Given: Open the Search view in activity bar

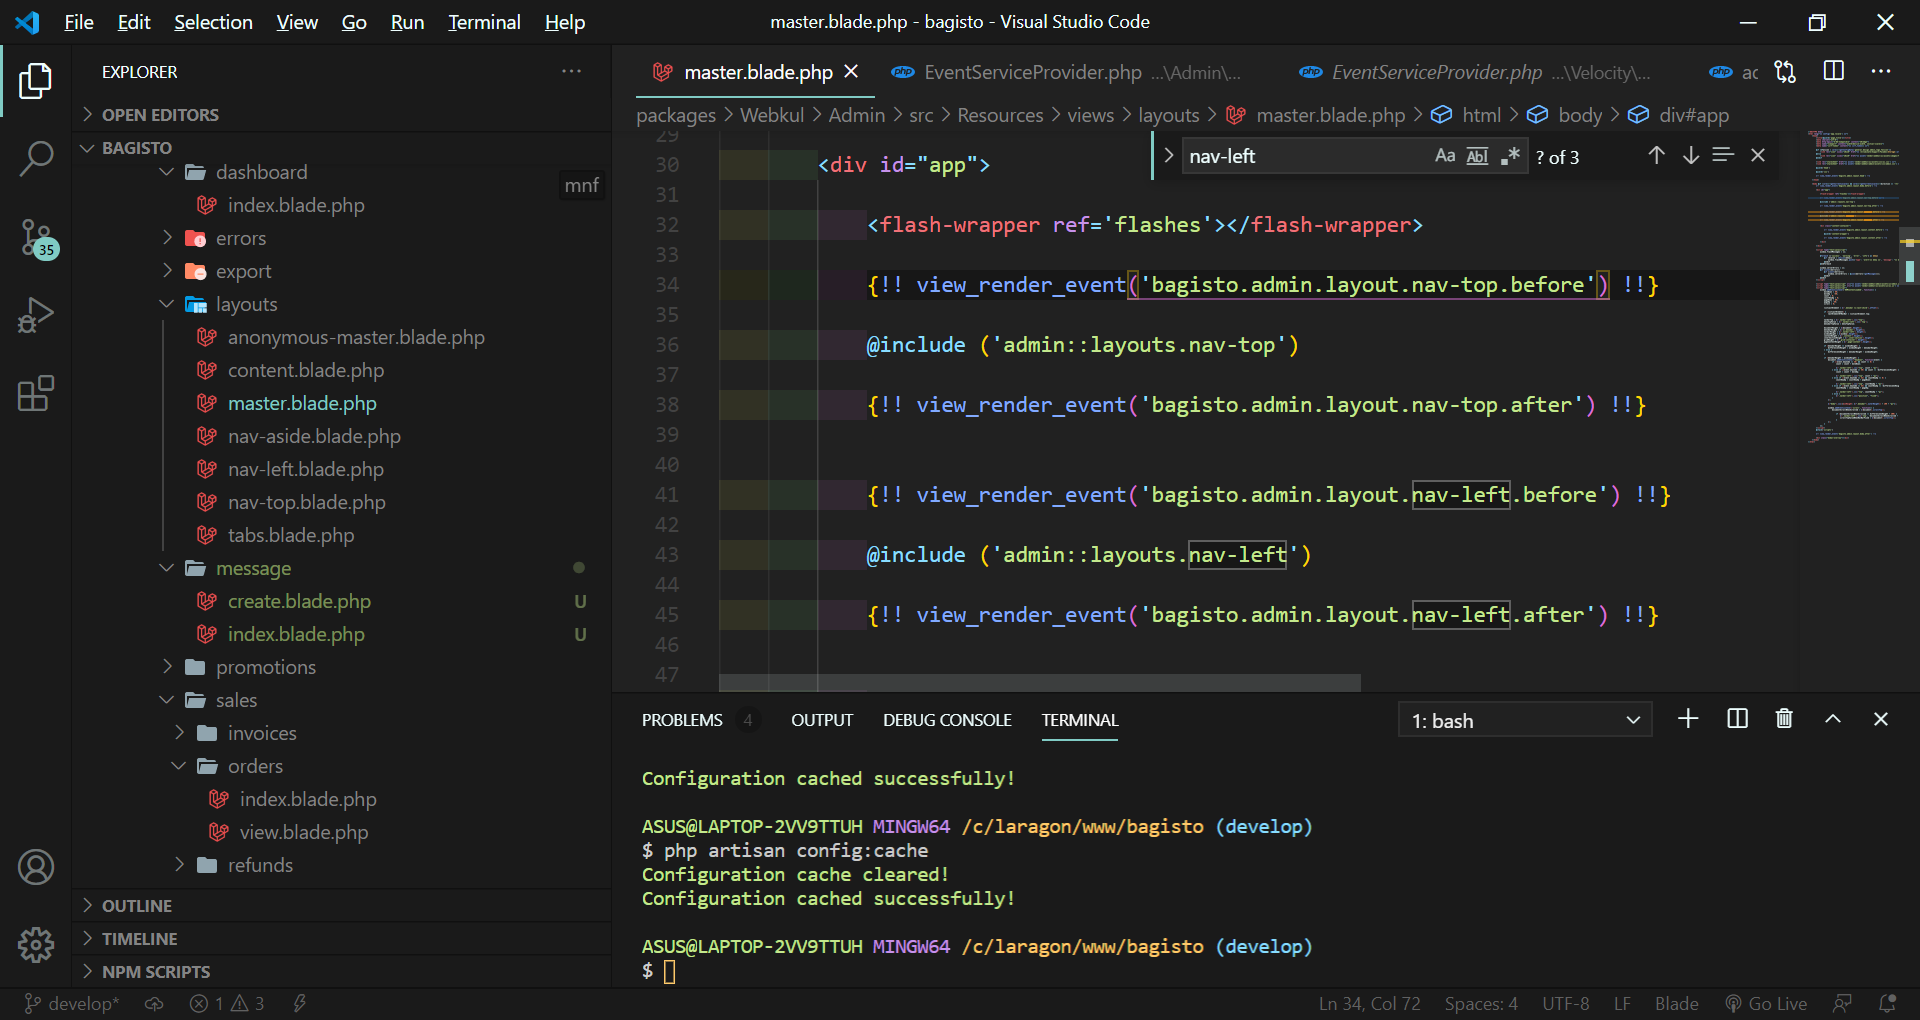Looking at the screenshot, I should coord(36,158).
